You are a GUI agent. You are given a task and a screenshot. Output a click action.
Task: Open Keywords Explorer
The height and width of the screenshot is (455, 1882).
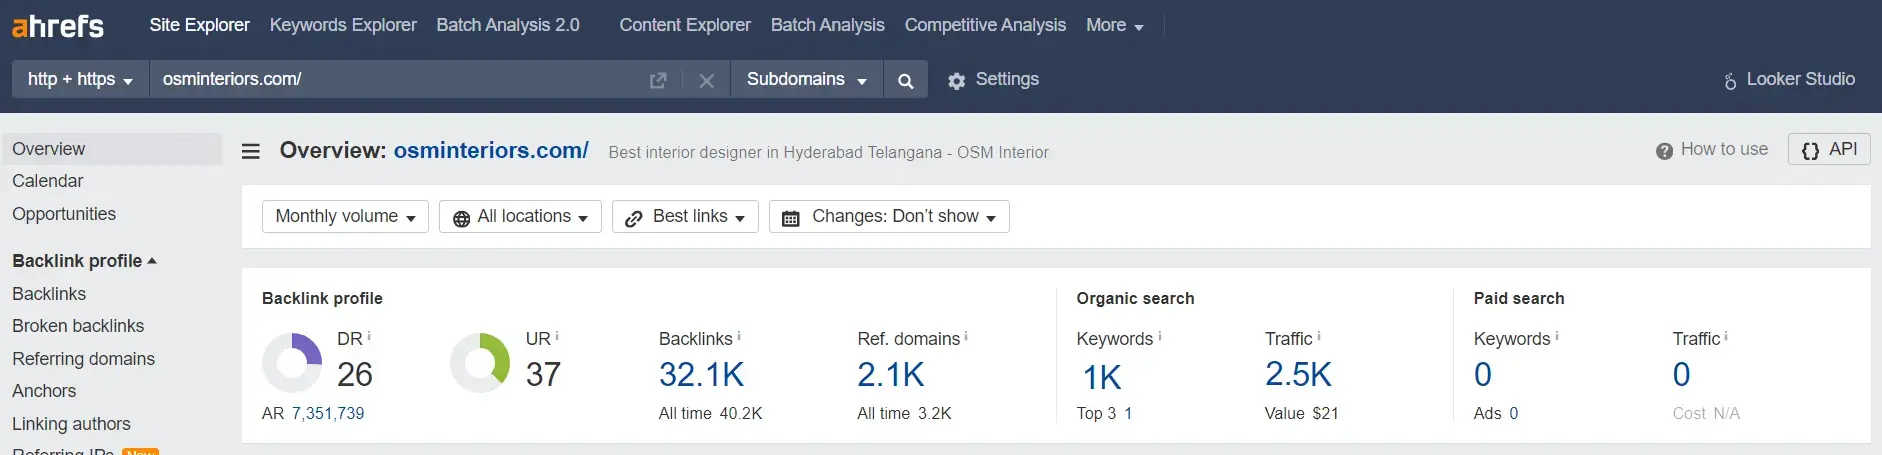pos(343,25)
